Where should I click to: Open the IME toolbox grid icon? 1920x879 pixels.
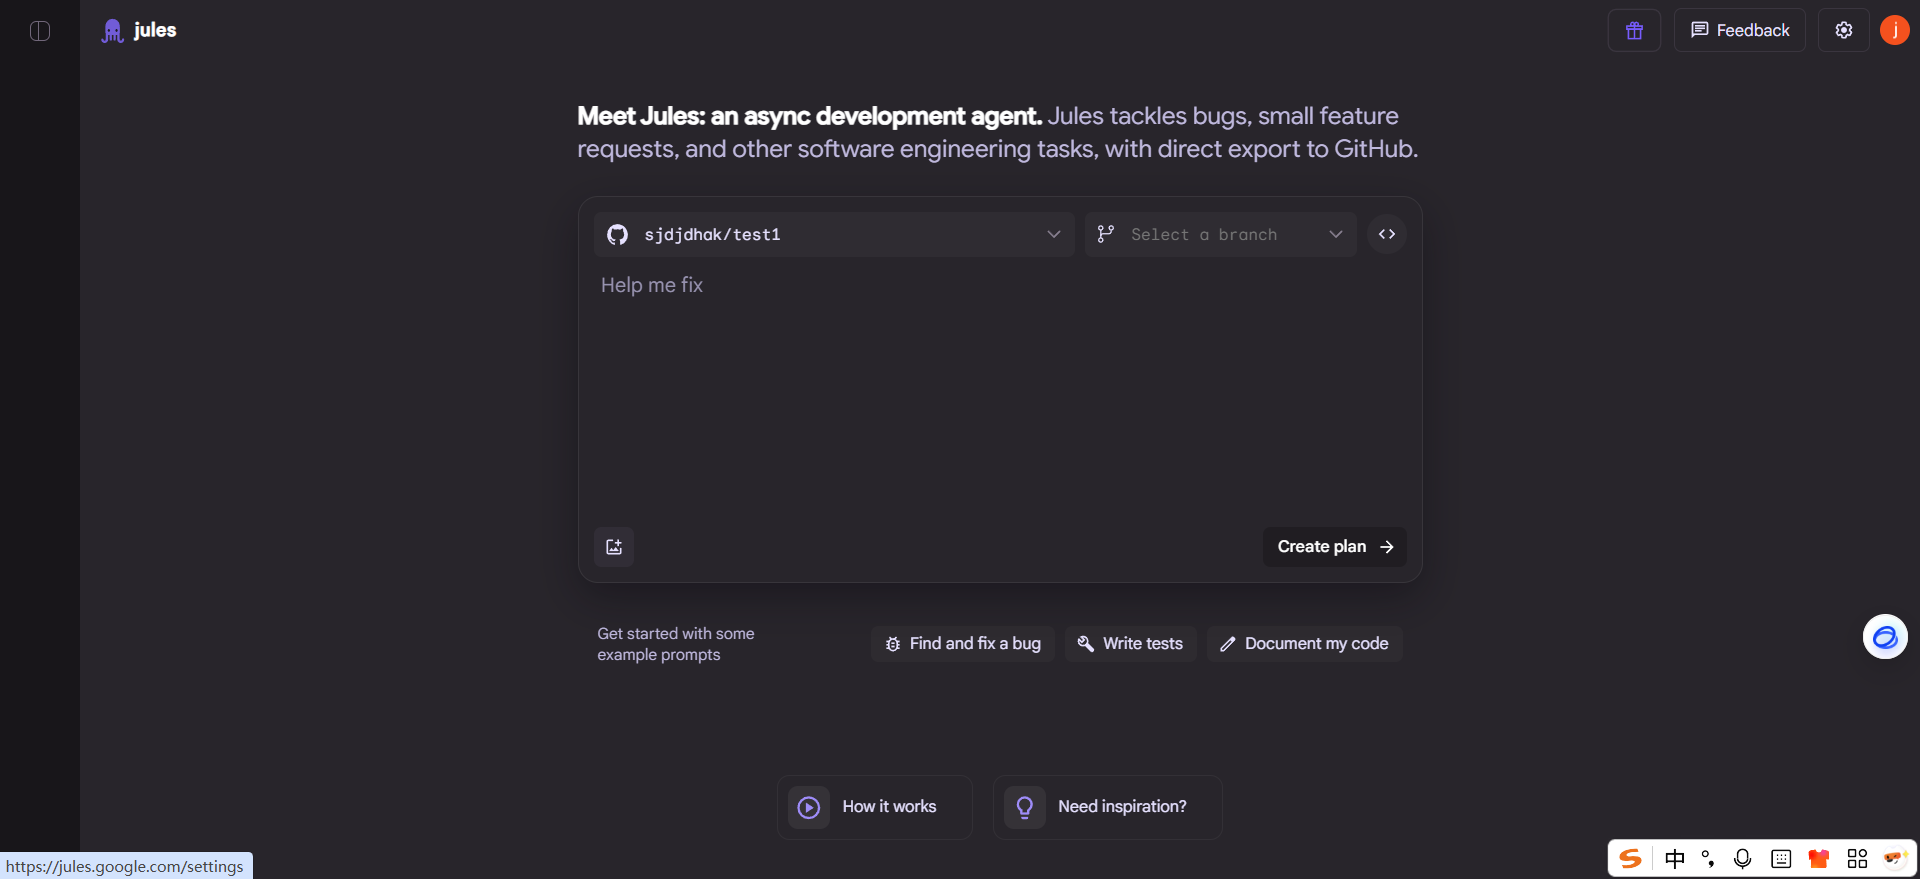pos(1857,858)
